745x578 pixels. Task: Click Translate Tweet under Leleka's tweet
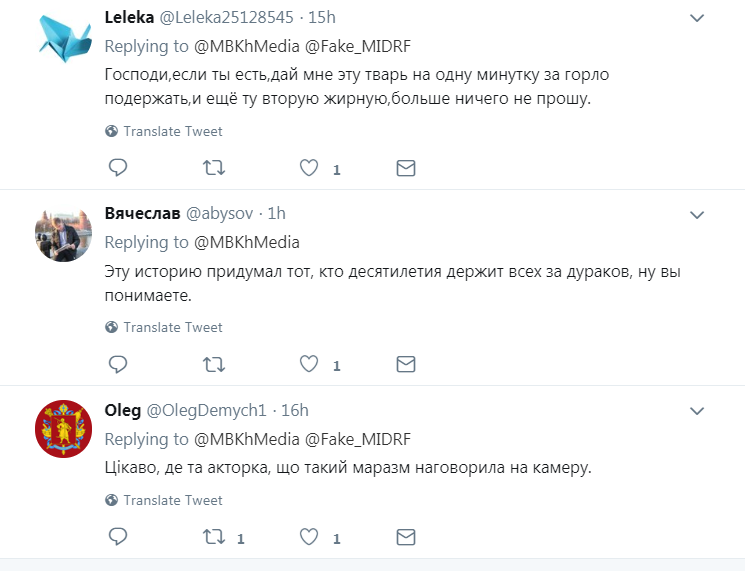click(172, 131)
